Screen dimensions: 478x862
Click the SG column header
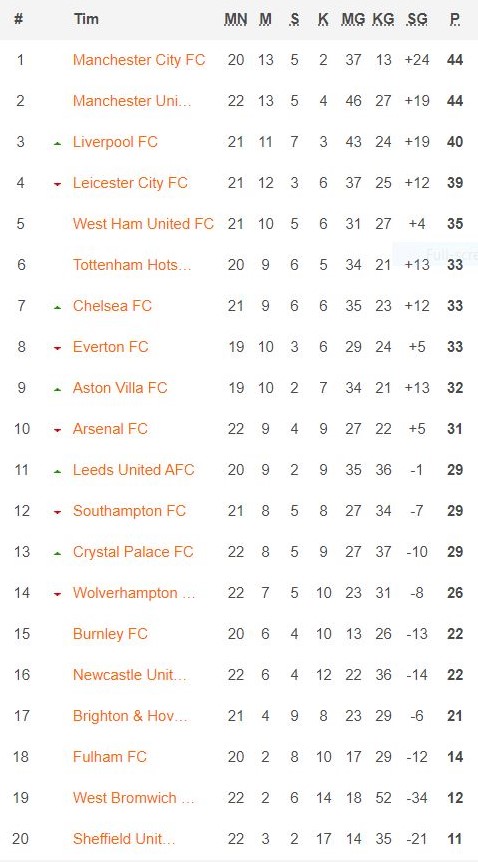point(417,19)
